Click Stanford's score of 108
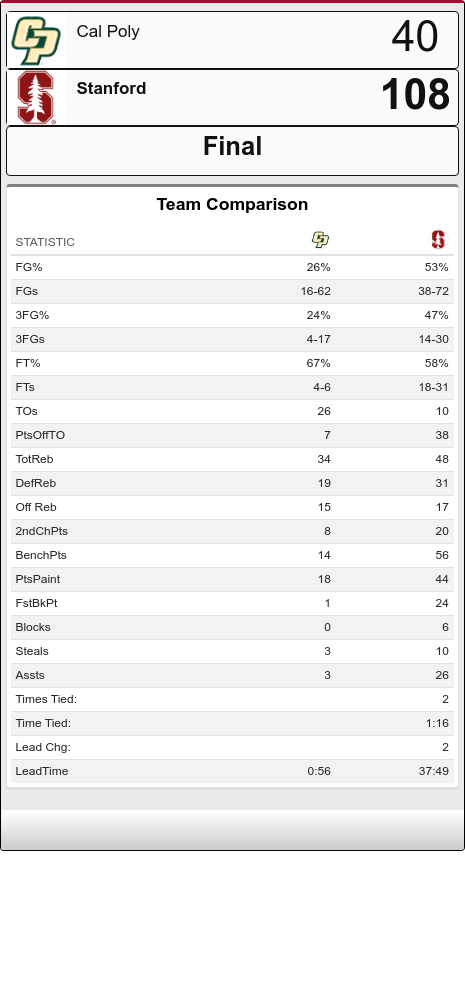465x985 pixels. pyautogui.click(x=415, y=95)
